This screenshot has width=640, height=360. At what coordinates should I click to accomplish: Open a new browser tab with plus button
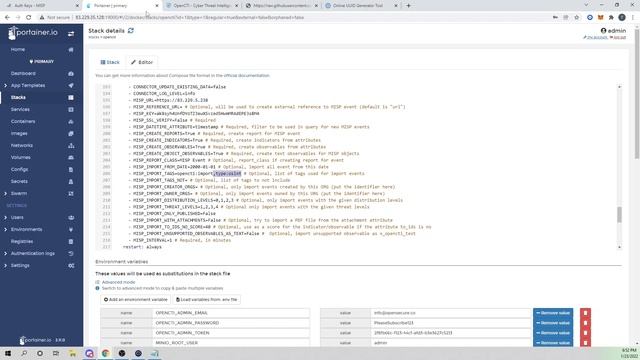pos(408,6)
